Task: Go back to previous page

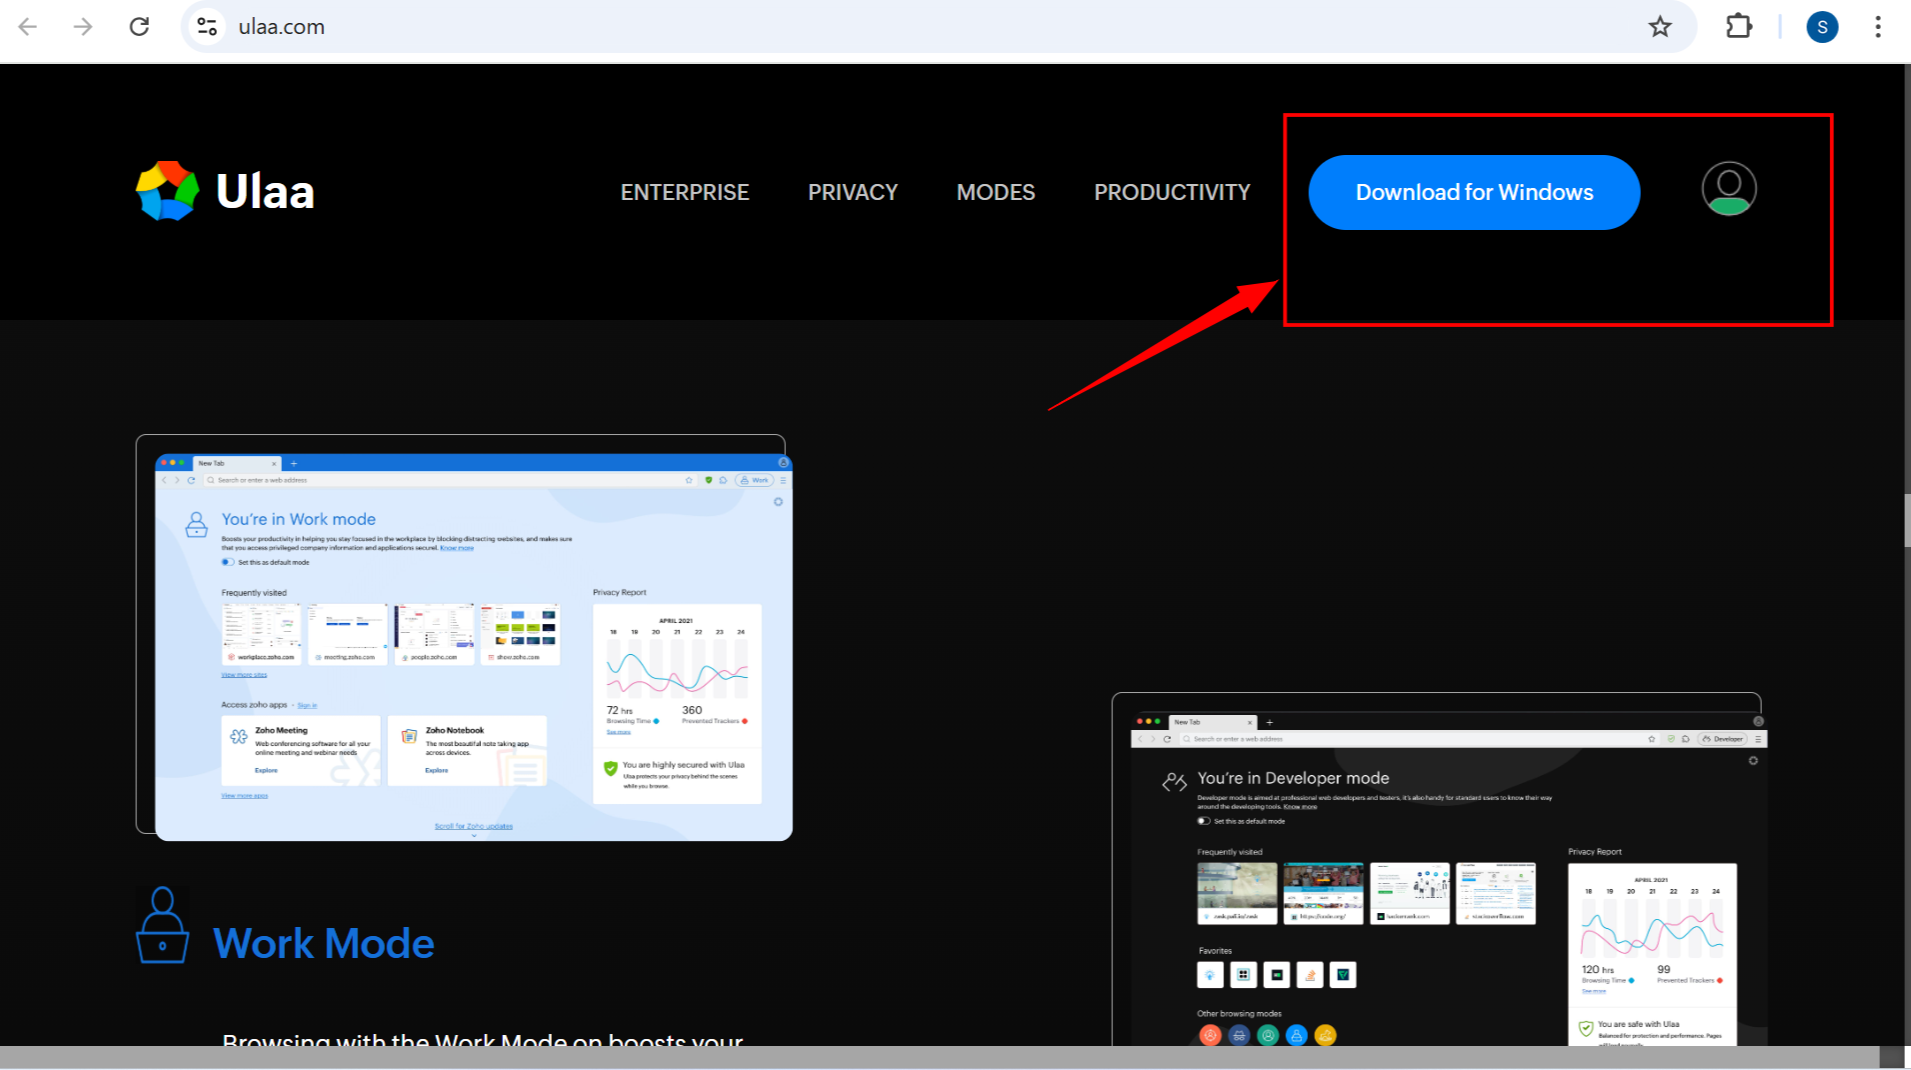Action: (28, 27)
